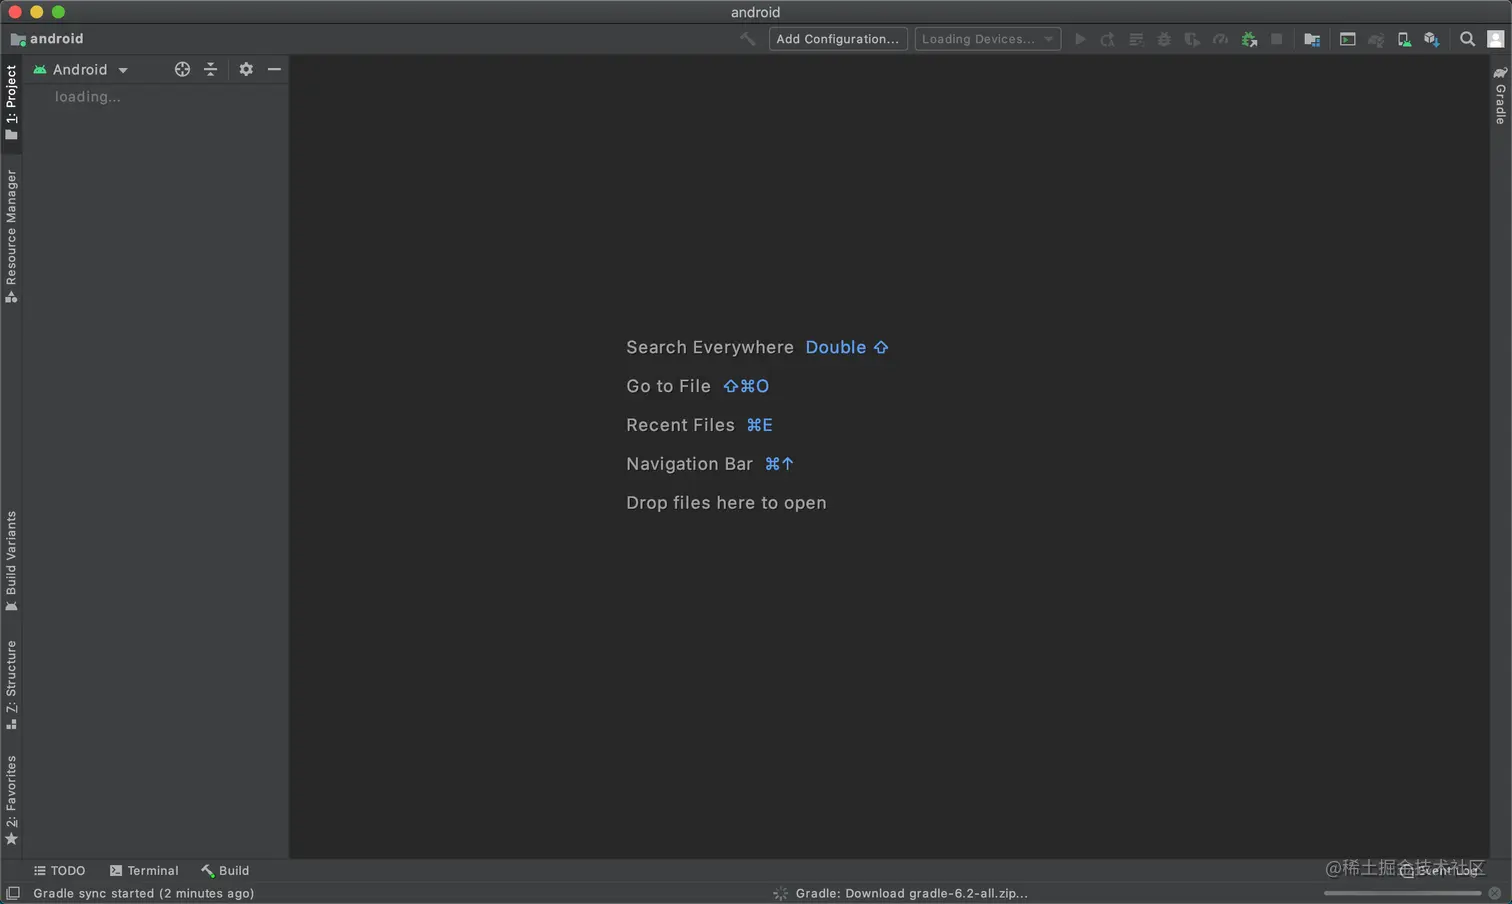Open the Gradle tool window tab
This screenshot has width=1512, height=904.
point(1500,96)
